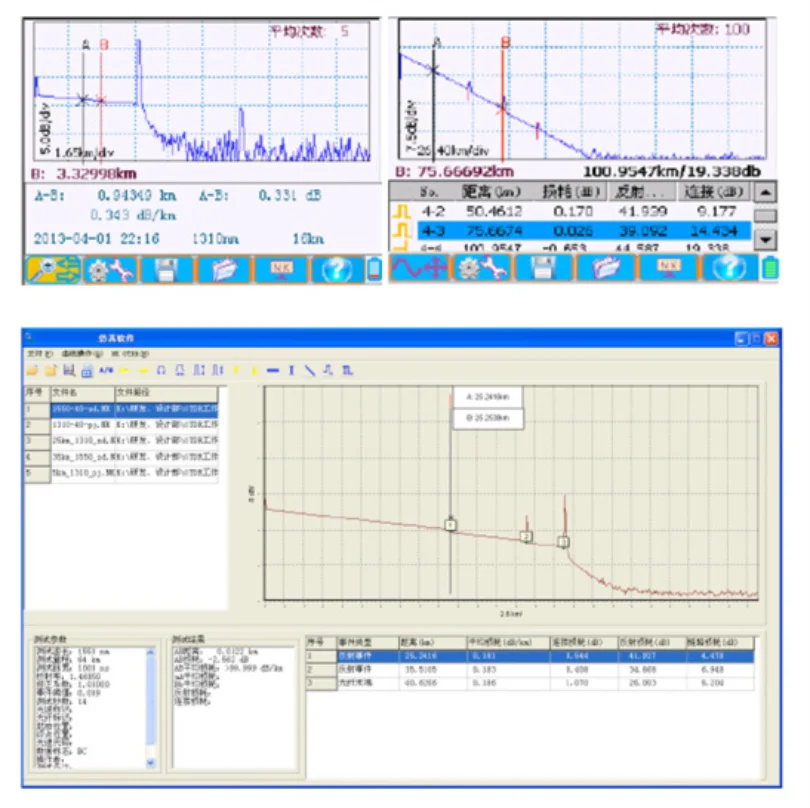Click the yellow right arrow in toolbar
Image resolution: width=810 pixels, height=808 pixels.
point(143,370)
